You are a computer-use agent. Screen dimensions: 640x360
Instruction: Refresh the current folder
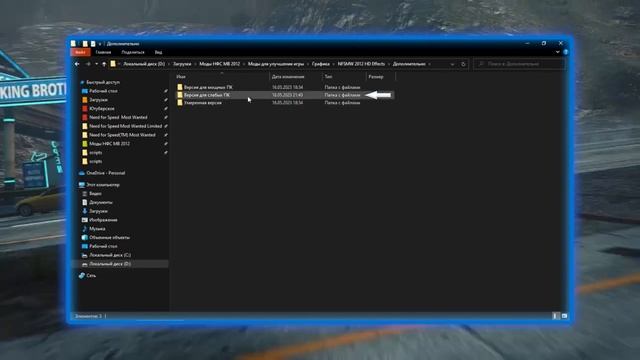(x=463, y=64)
